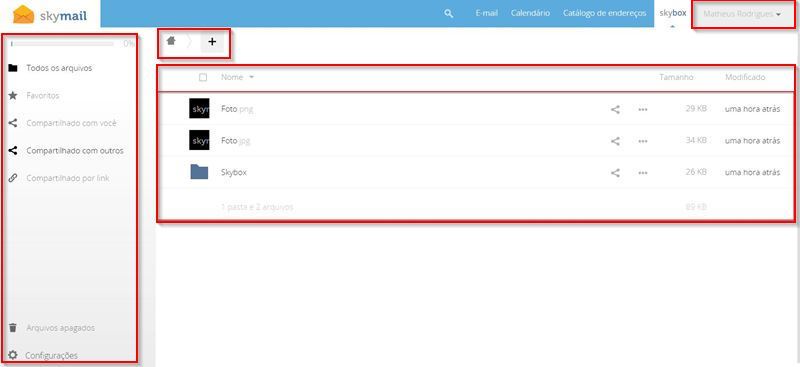This screenshot has height=367, width=800.
Task: Click the Foto.jpg thumbnail
Action: click(199, 140)
